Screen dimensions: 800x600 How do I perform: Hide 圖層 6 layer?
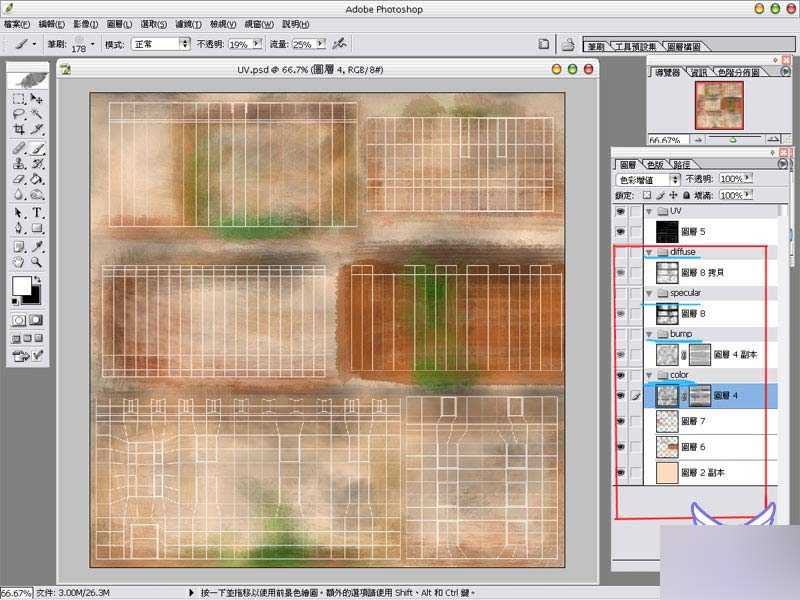(x=620, y=447)
